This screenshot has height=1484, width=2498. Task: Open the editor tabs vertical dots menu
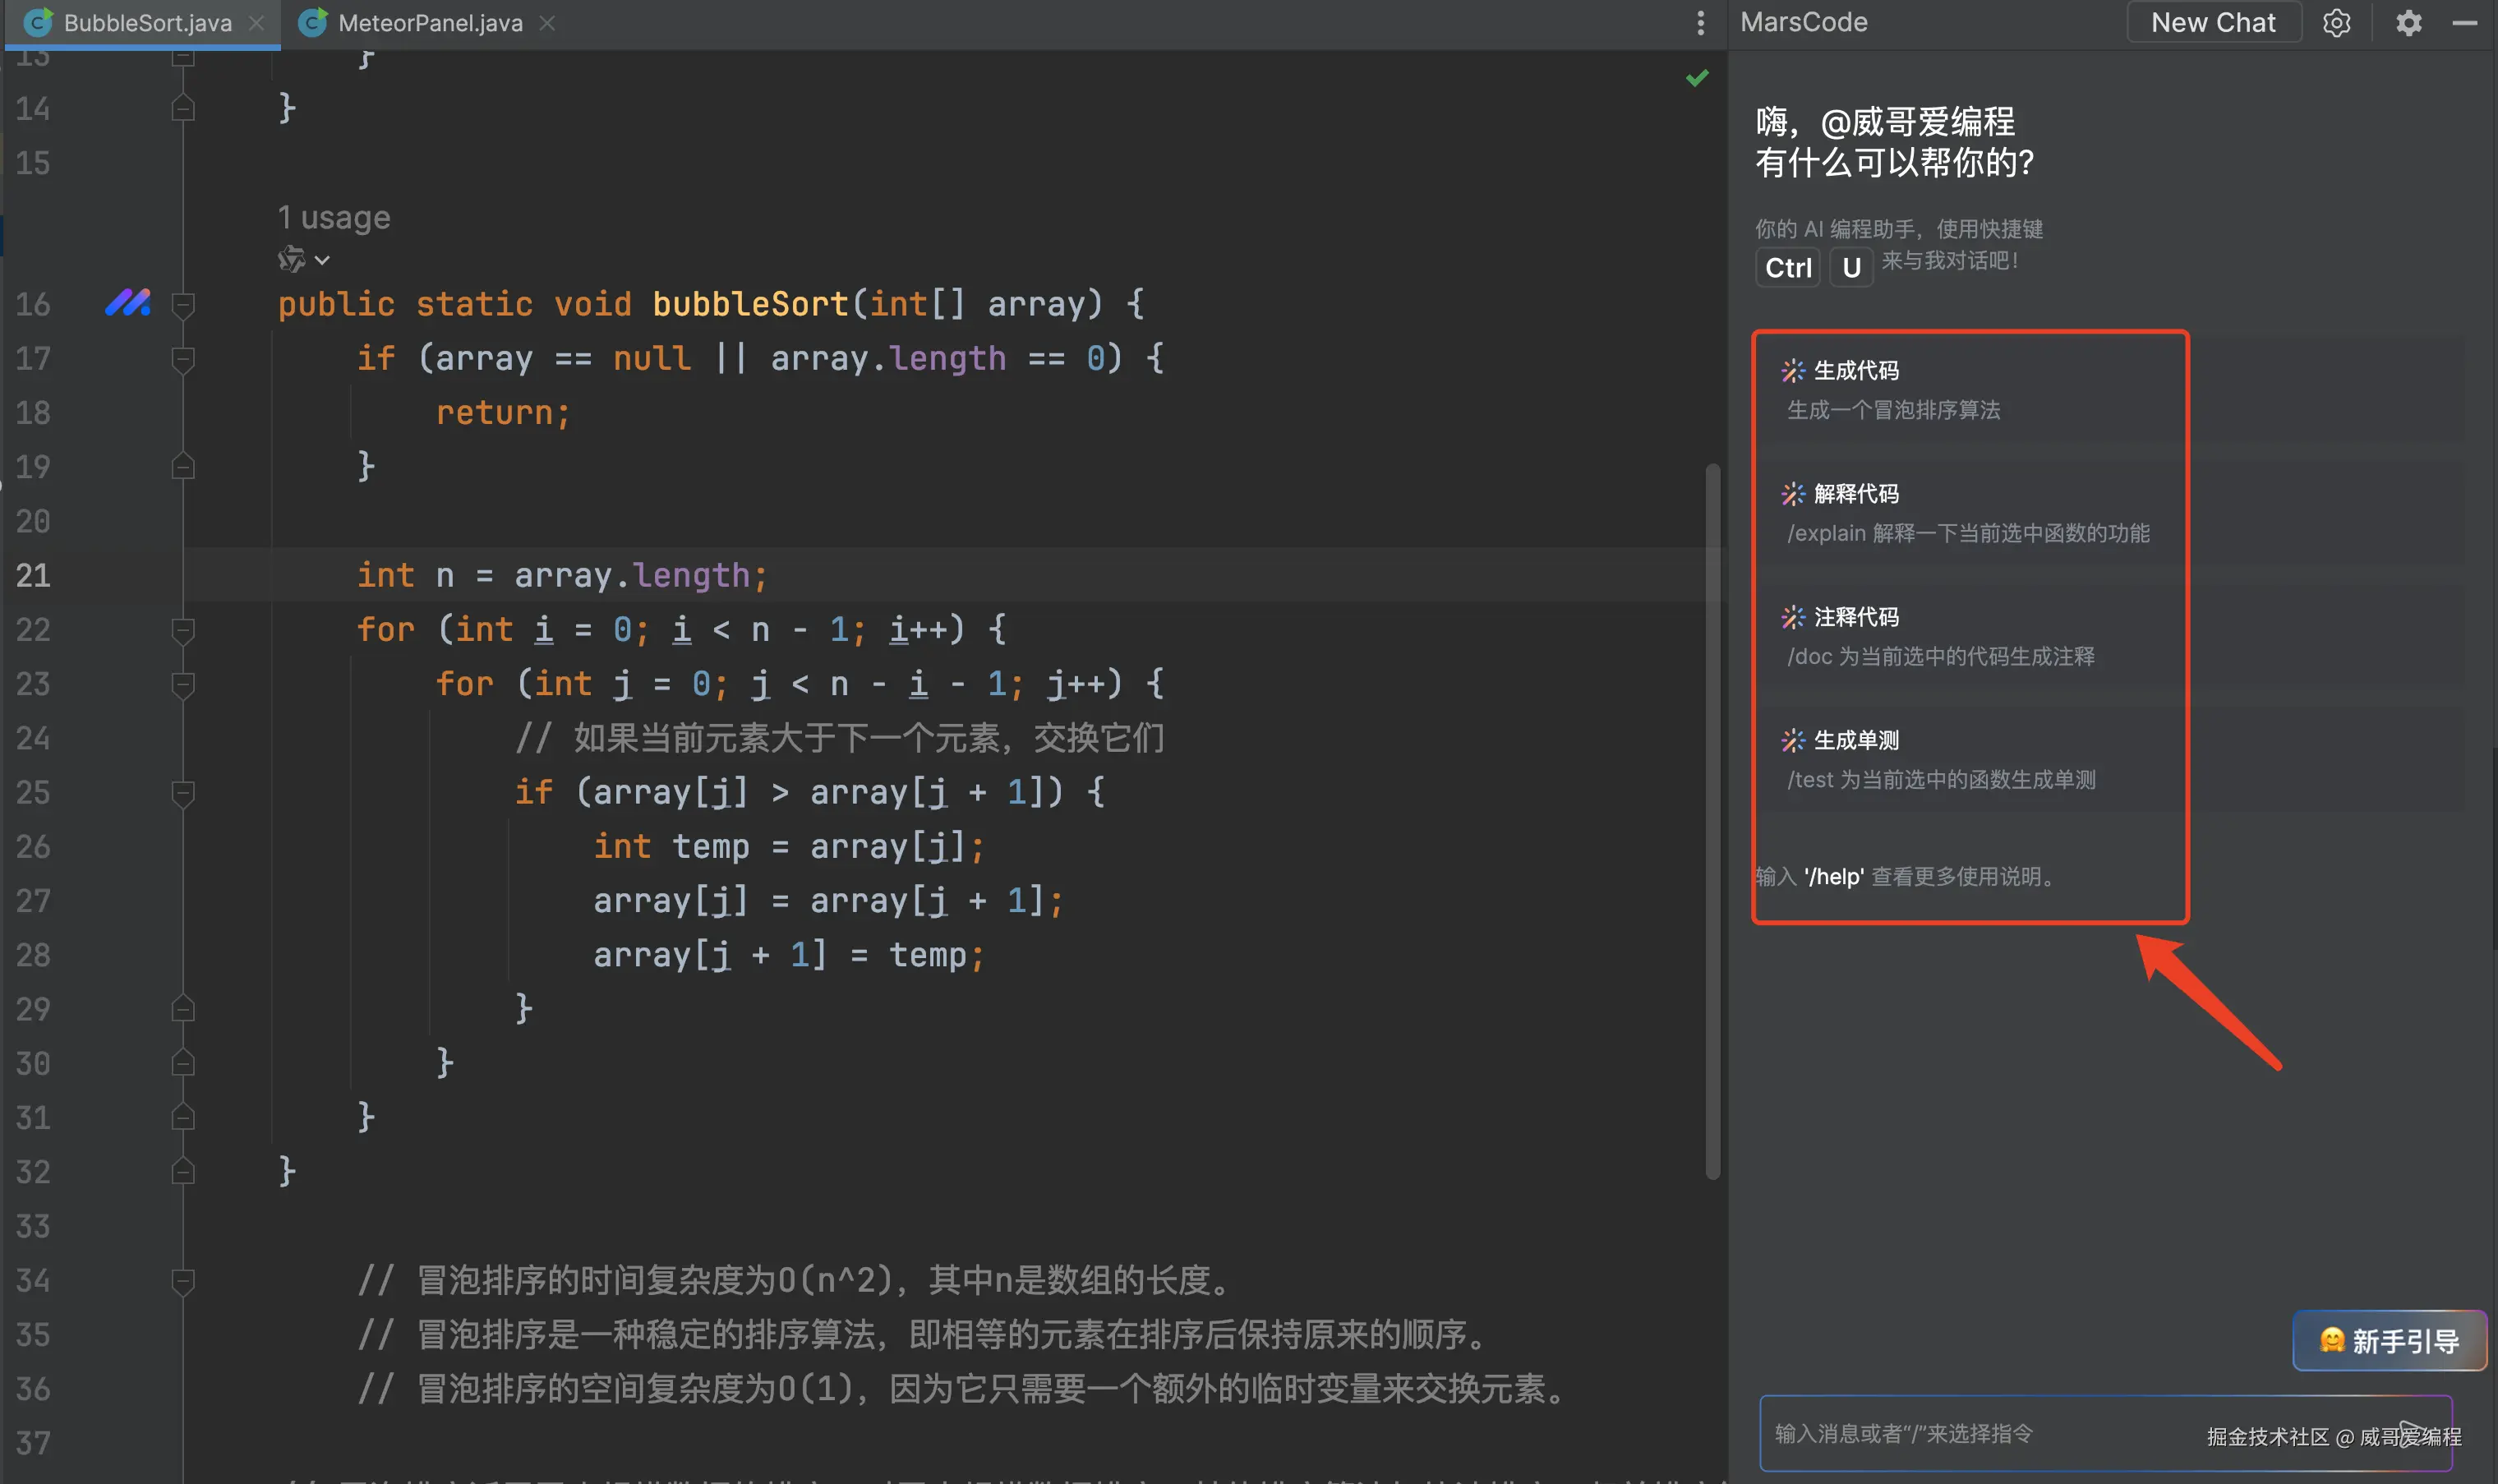coord(1700,22)
